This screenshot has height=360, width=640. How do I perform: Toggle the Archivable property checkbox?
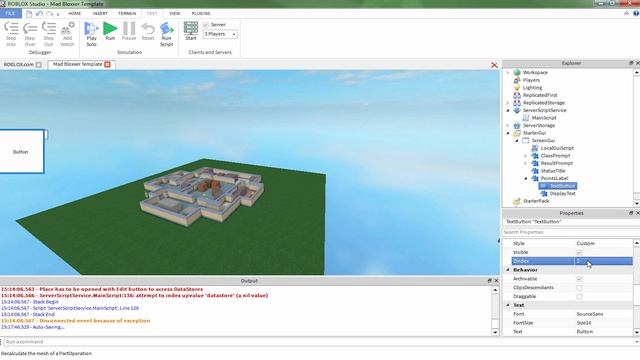tap(579, 279)
